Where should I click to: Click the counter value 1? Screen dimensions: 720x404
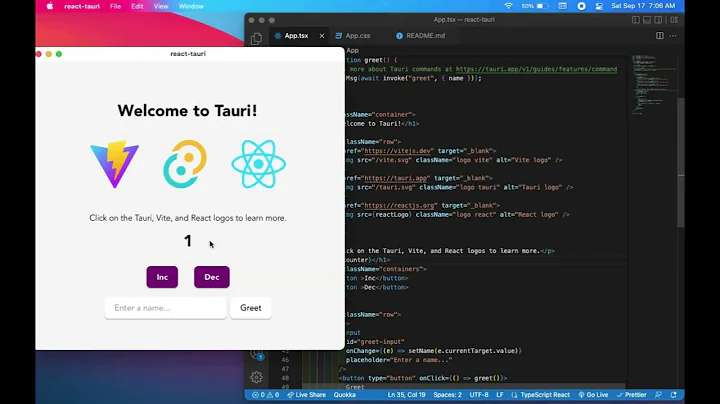click(187, 241)
